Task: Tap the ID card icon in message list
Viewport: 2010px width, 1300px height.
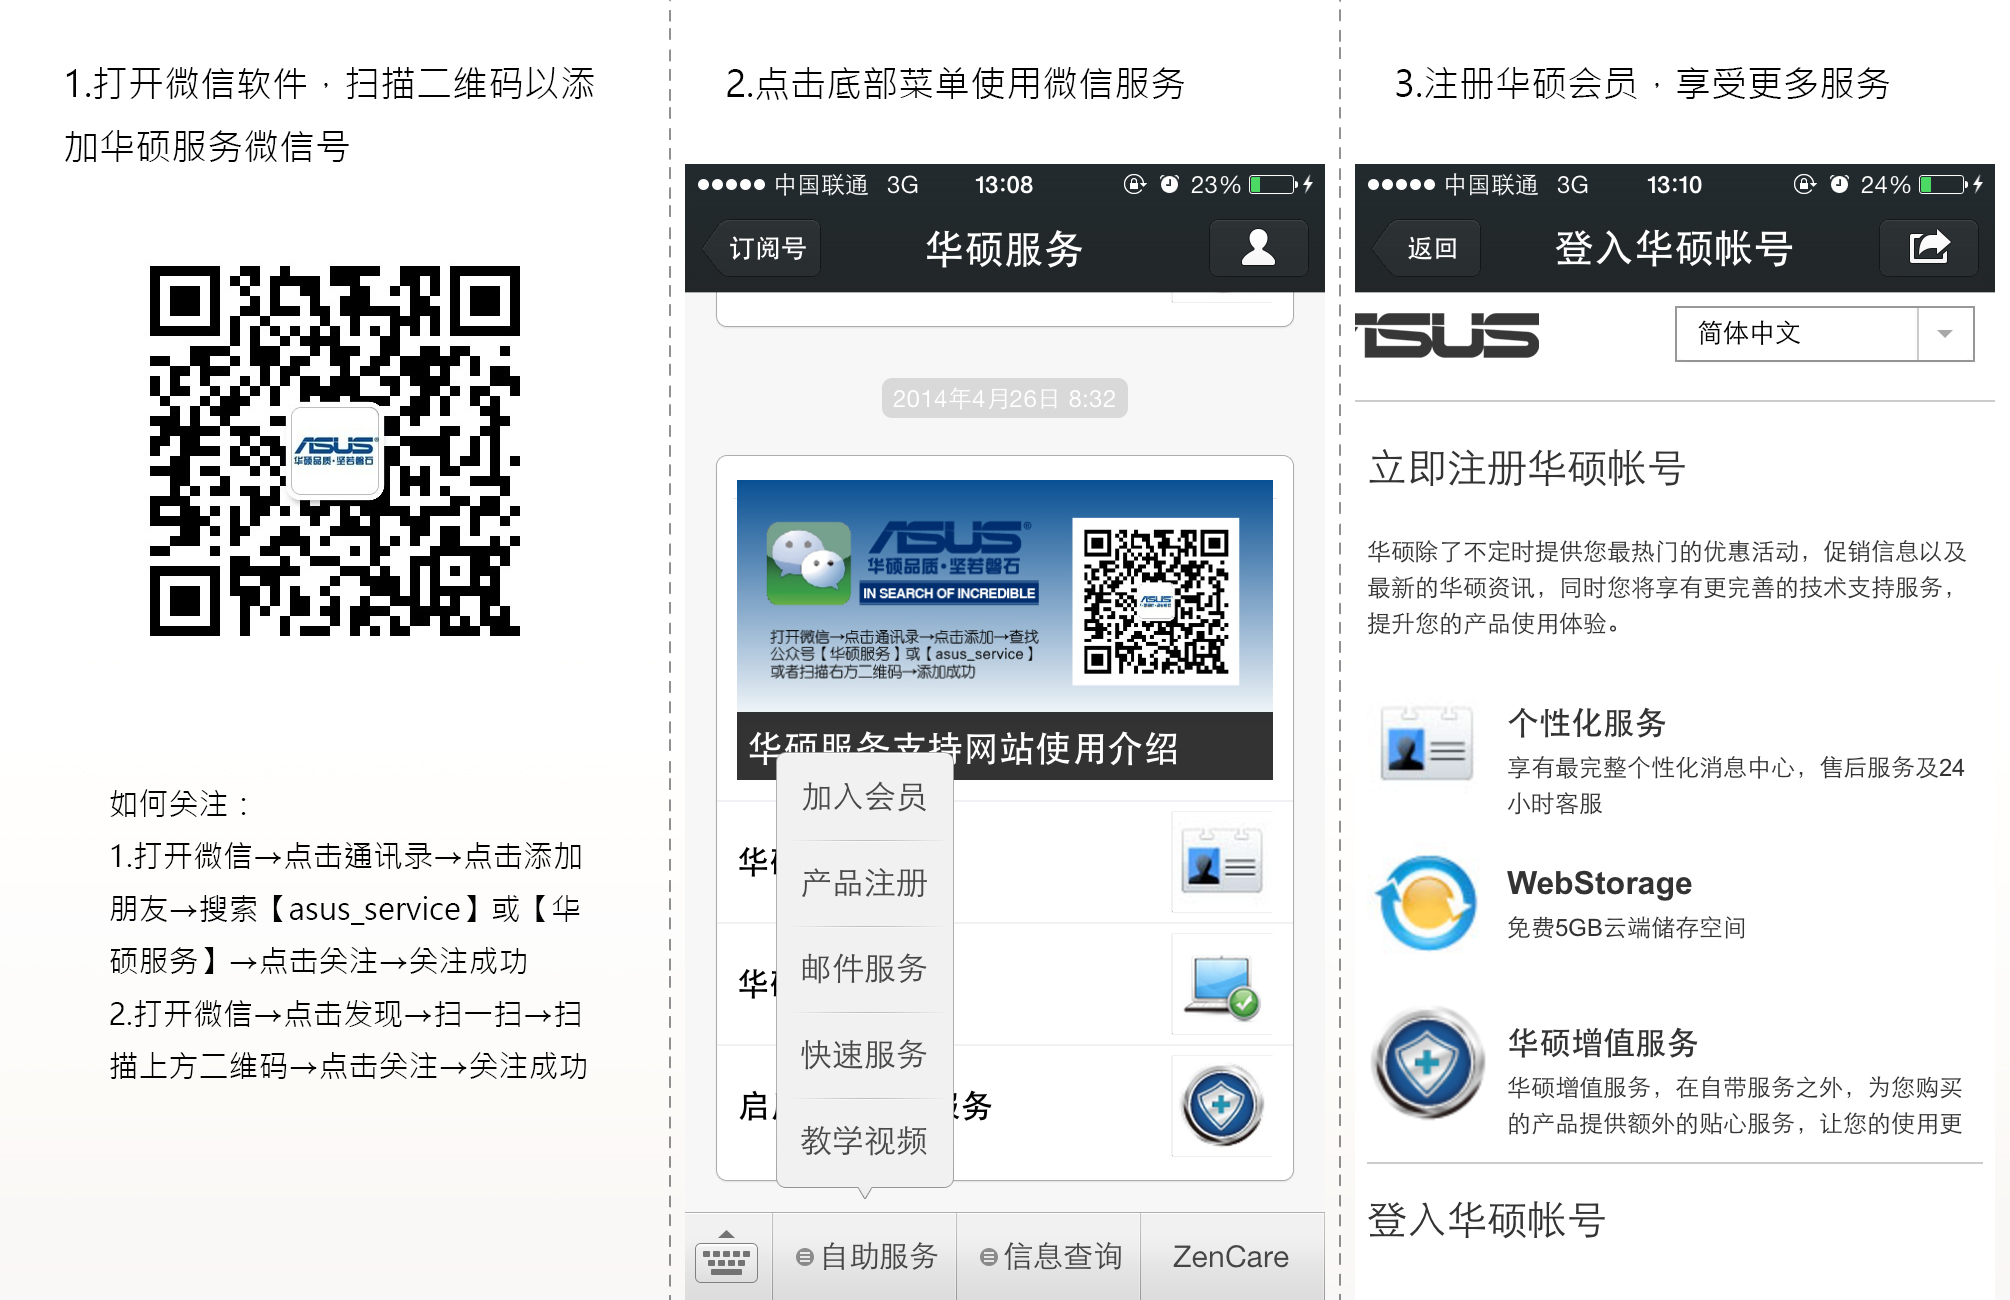Action: pos(1221,862)
